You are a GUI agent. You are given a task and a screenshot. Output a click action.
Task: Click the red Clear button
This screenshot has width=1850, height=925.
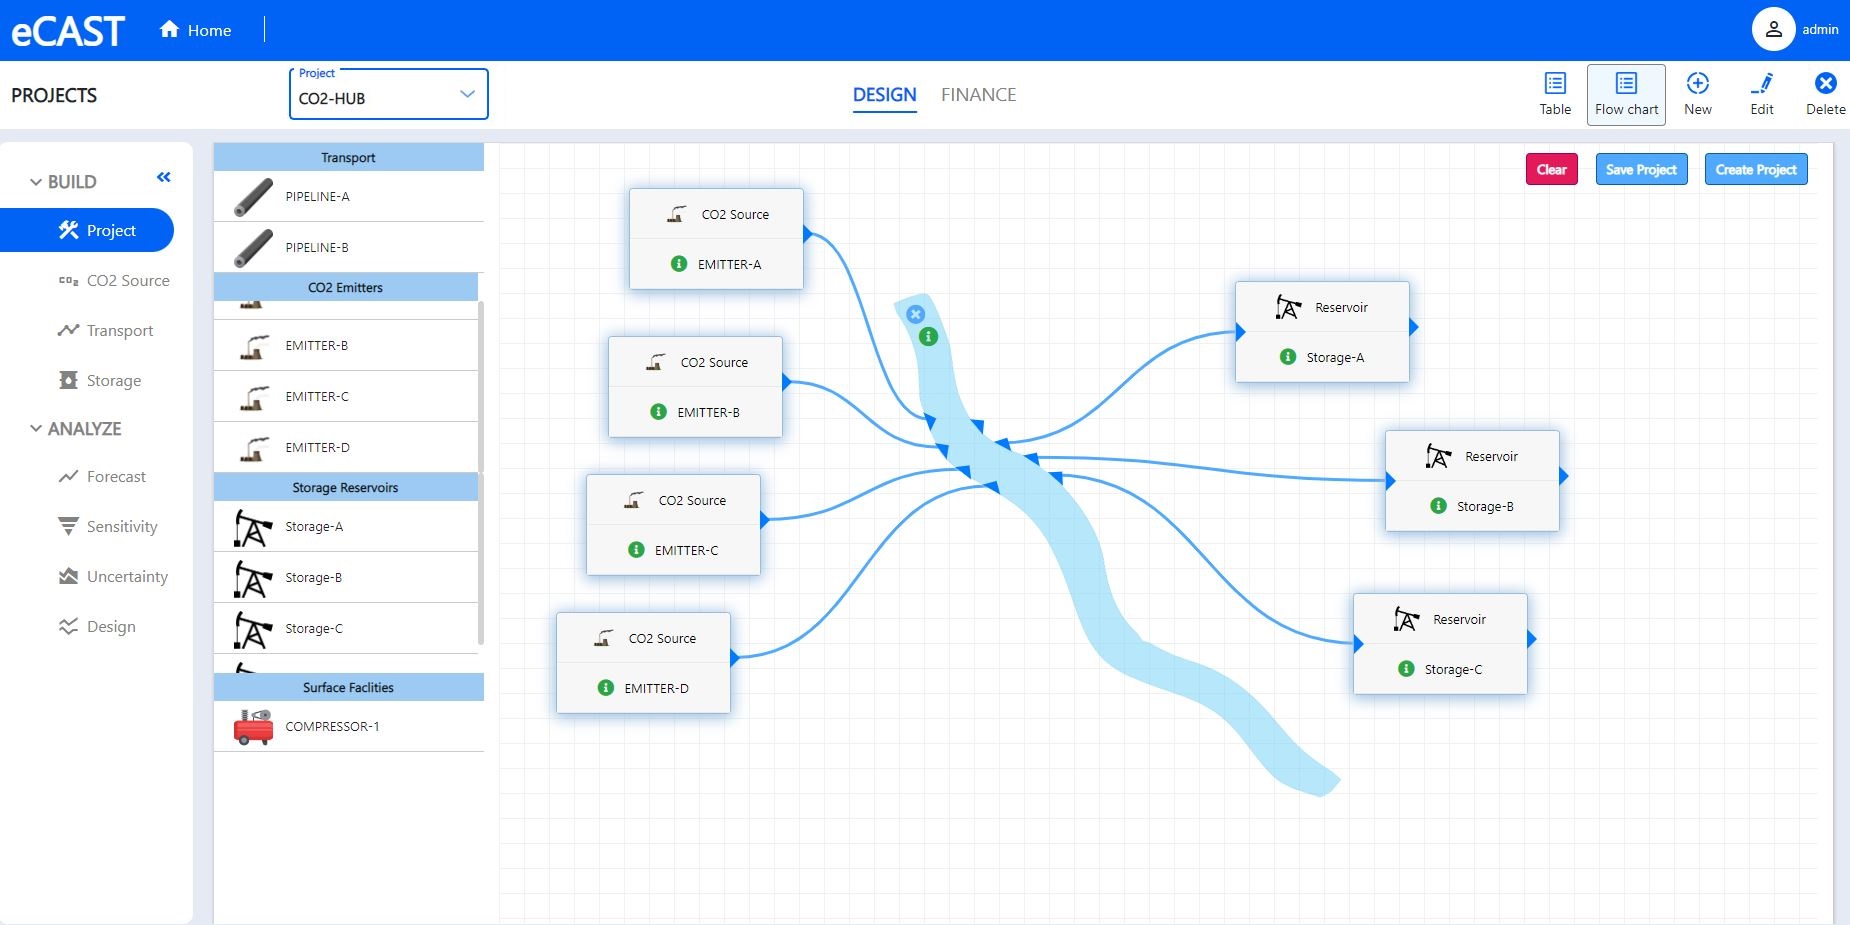coord(1551,169)
